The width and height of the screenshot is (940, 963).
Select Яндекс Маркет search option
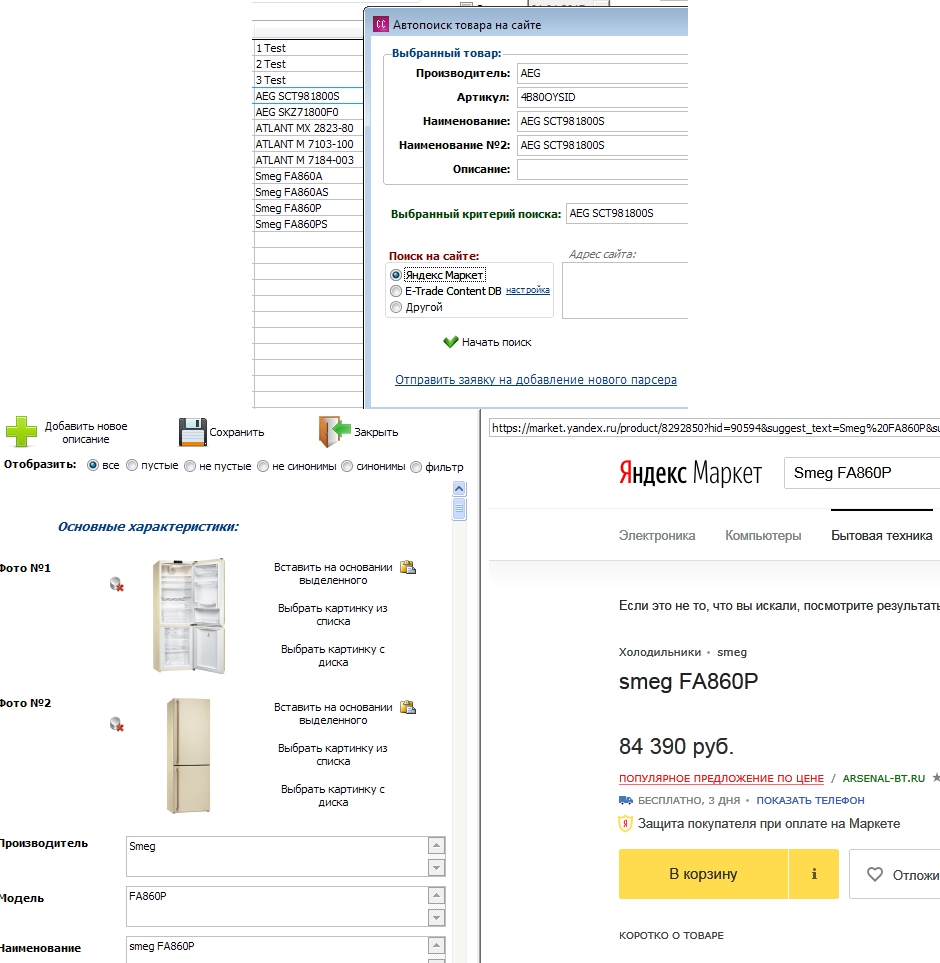(396, 275)
